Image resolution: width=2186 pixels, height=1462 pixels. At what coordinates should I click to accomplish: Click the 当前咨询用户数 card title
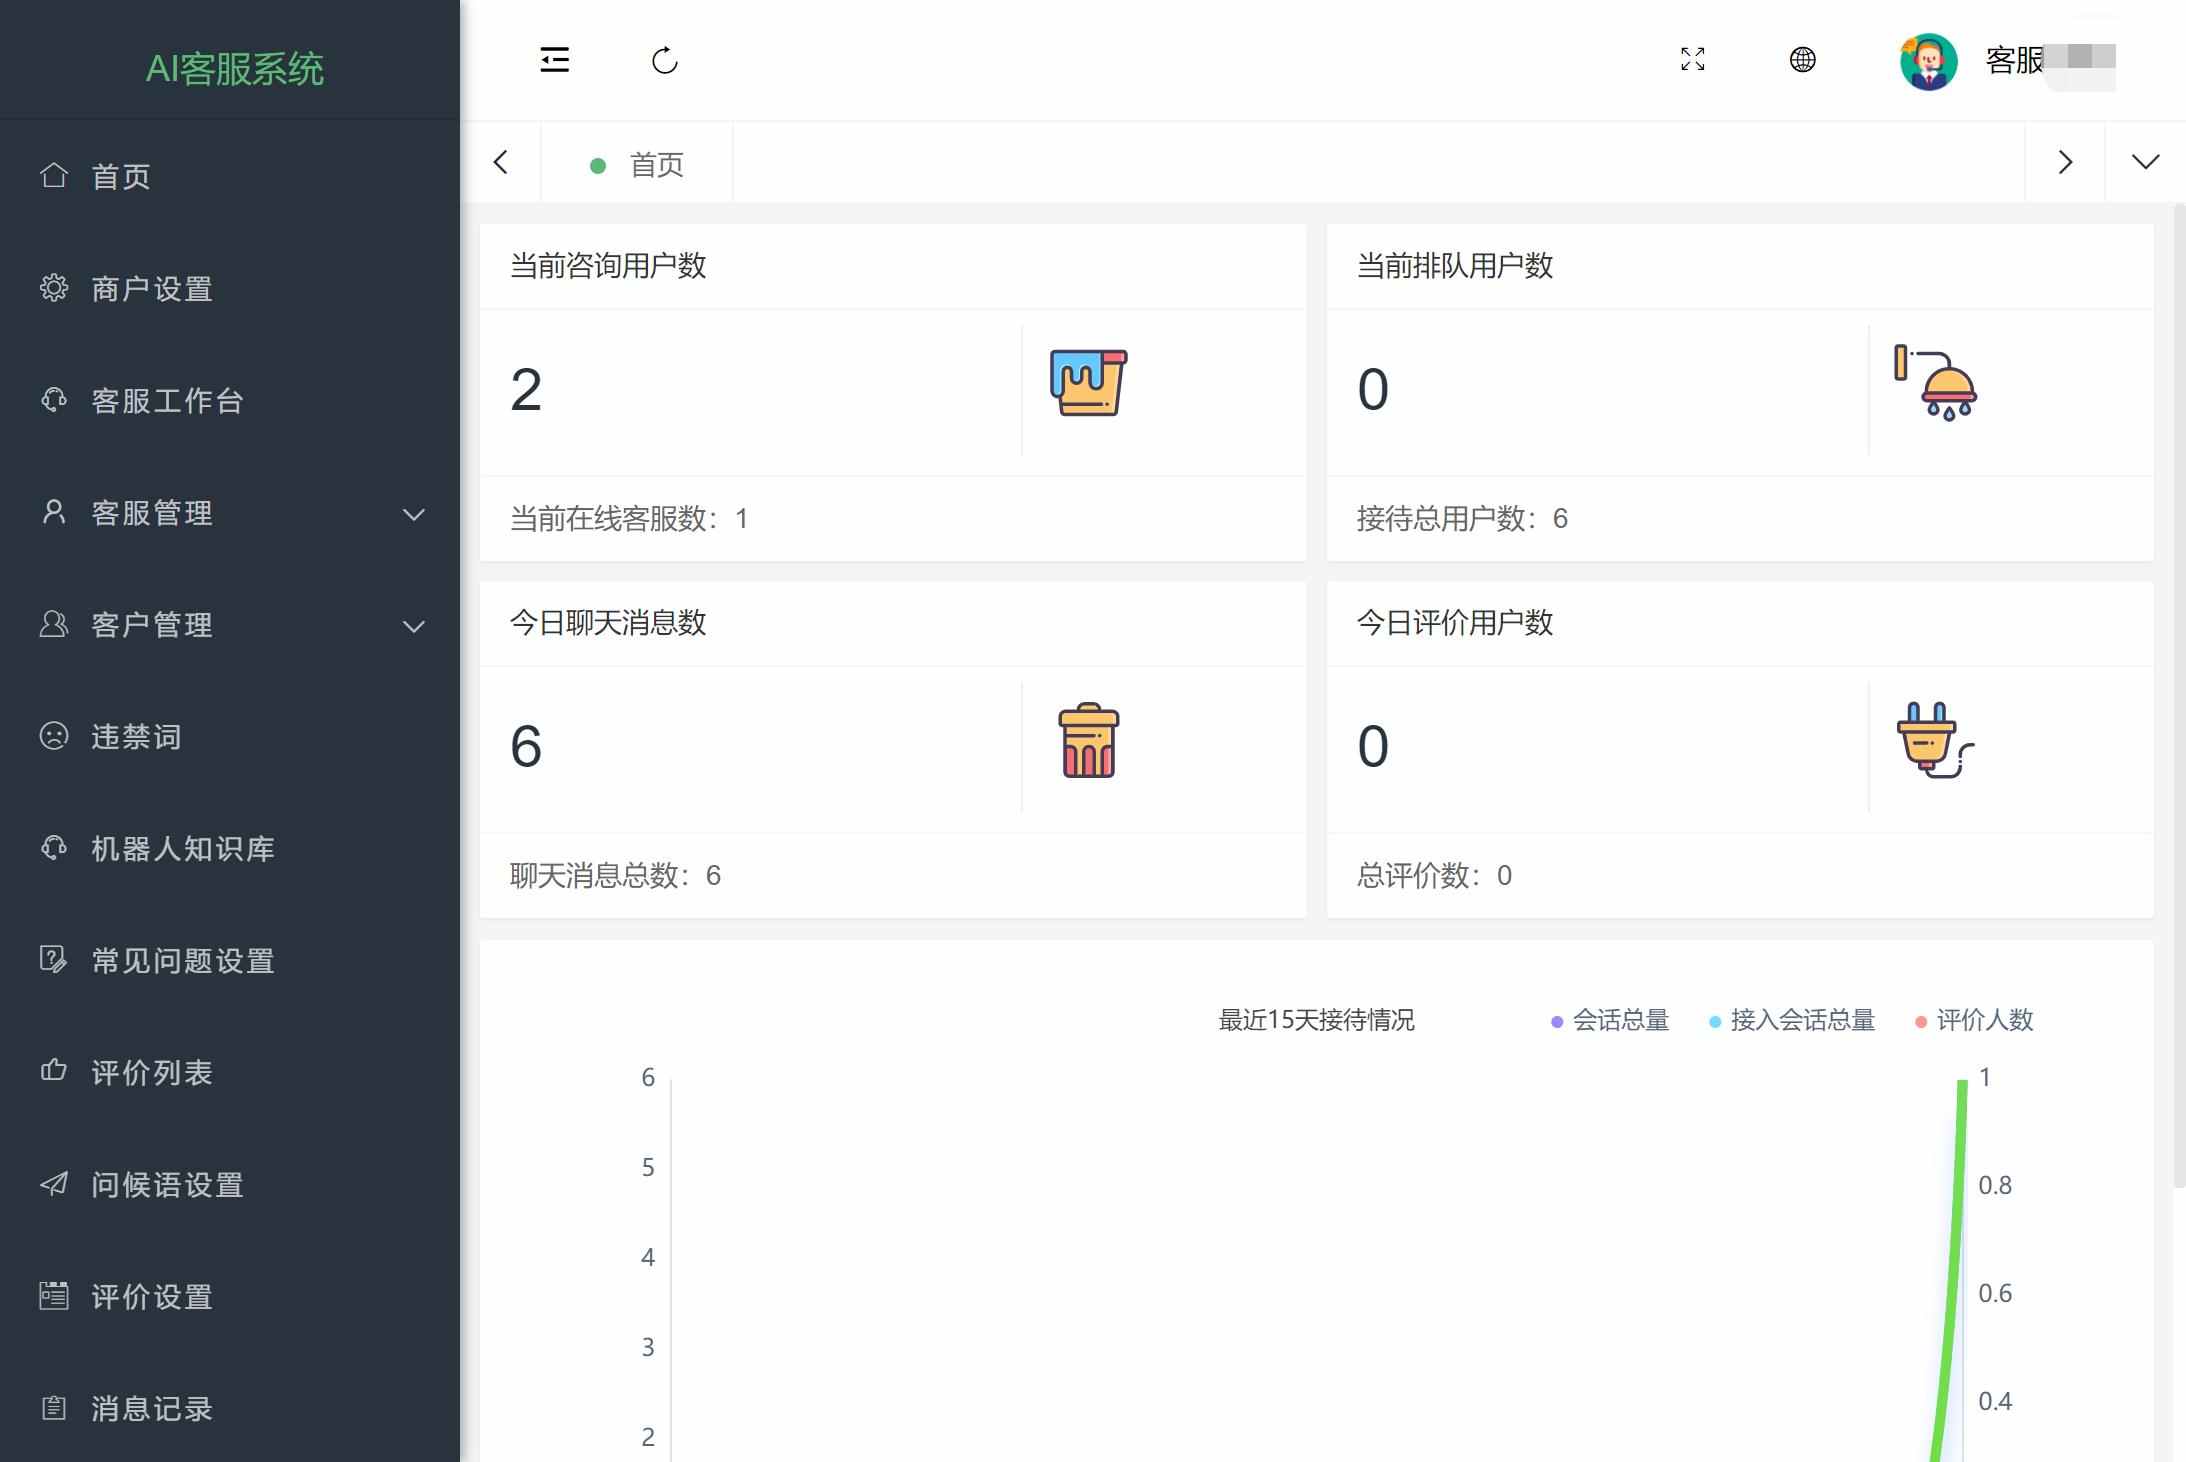[608, 266]
